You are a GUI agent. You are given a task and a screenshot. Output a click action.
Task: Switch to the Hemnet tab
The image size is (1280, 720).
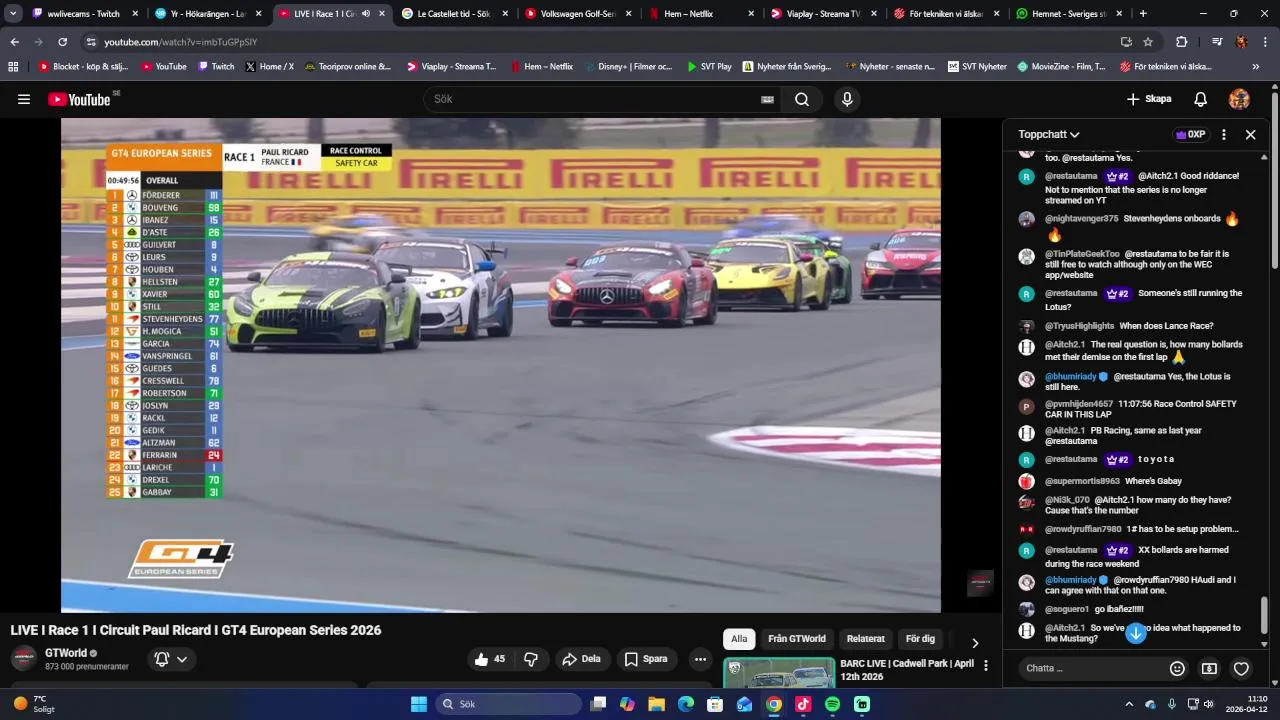pos(1071,14)
